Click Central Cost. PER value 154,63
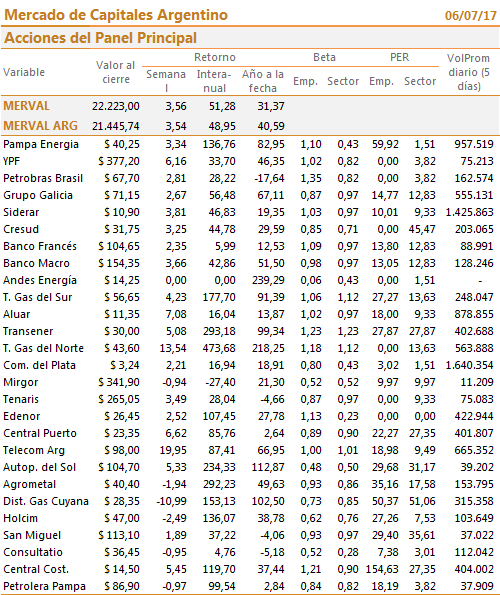Screen dimensions: 500x595 point(382,569)
